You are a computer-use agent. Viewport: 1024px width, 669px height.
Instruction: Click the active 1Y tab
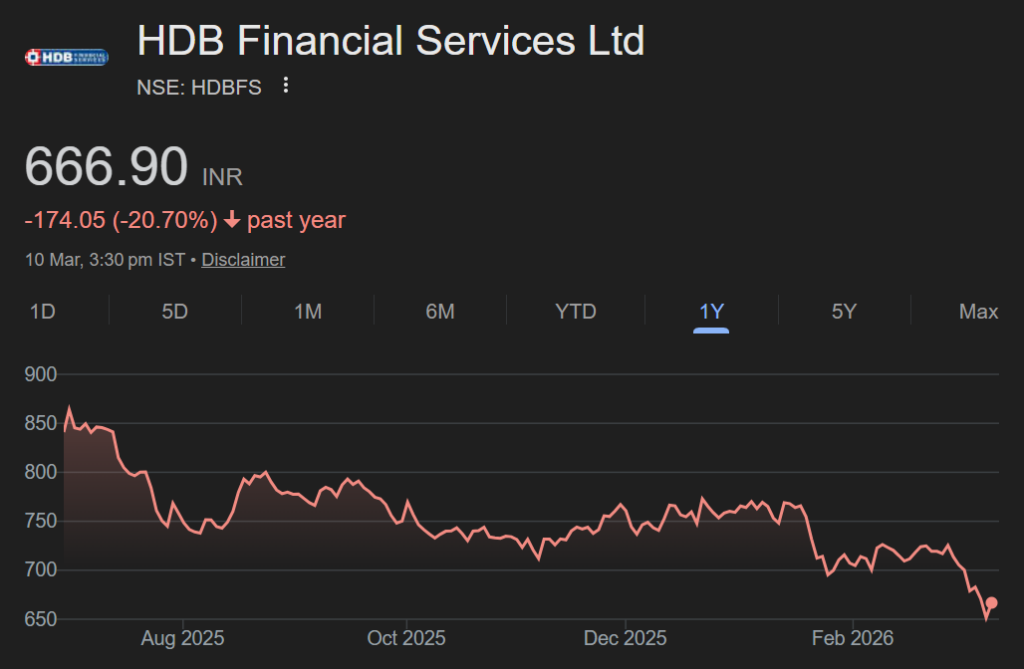[x=710, y=311]
